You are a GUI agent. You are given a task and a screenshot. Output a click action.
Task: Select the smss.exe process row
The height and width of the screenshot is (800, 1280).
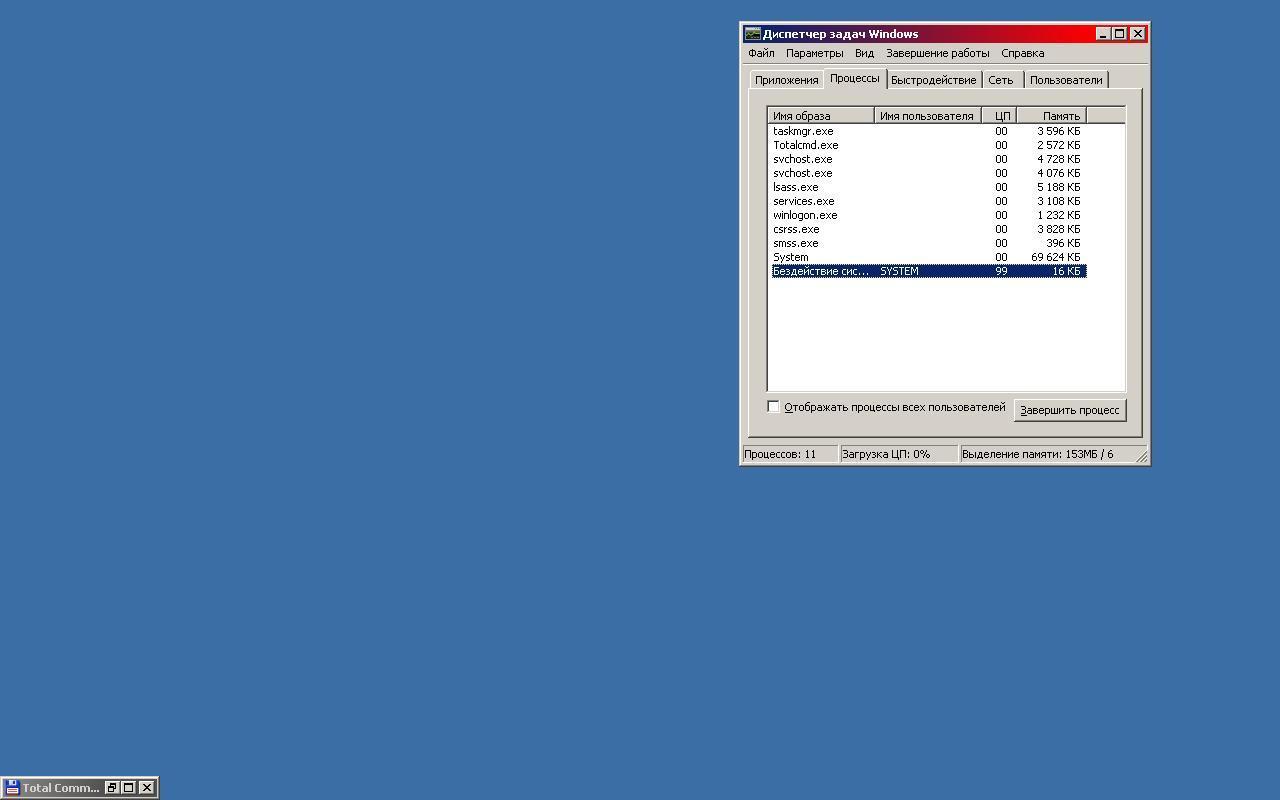click(928, 243)
